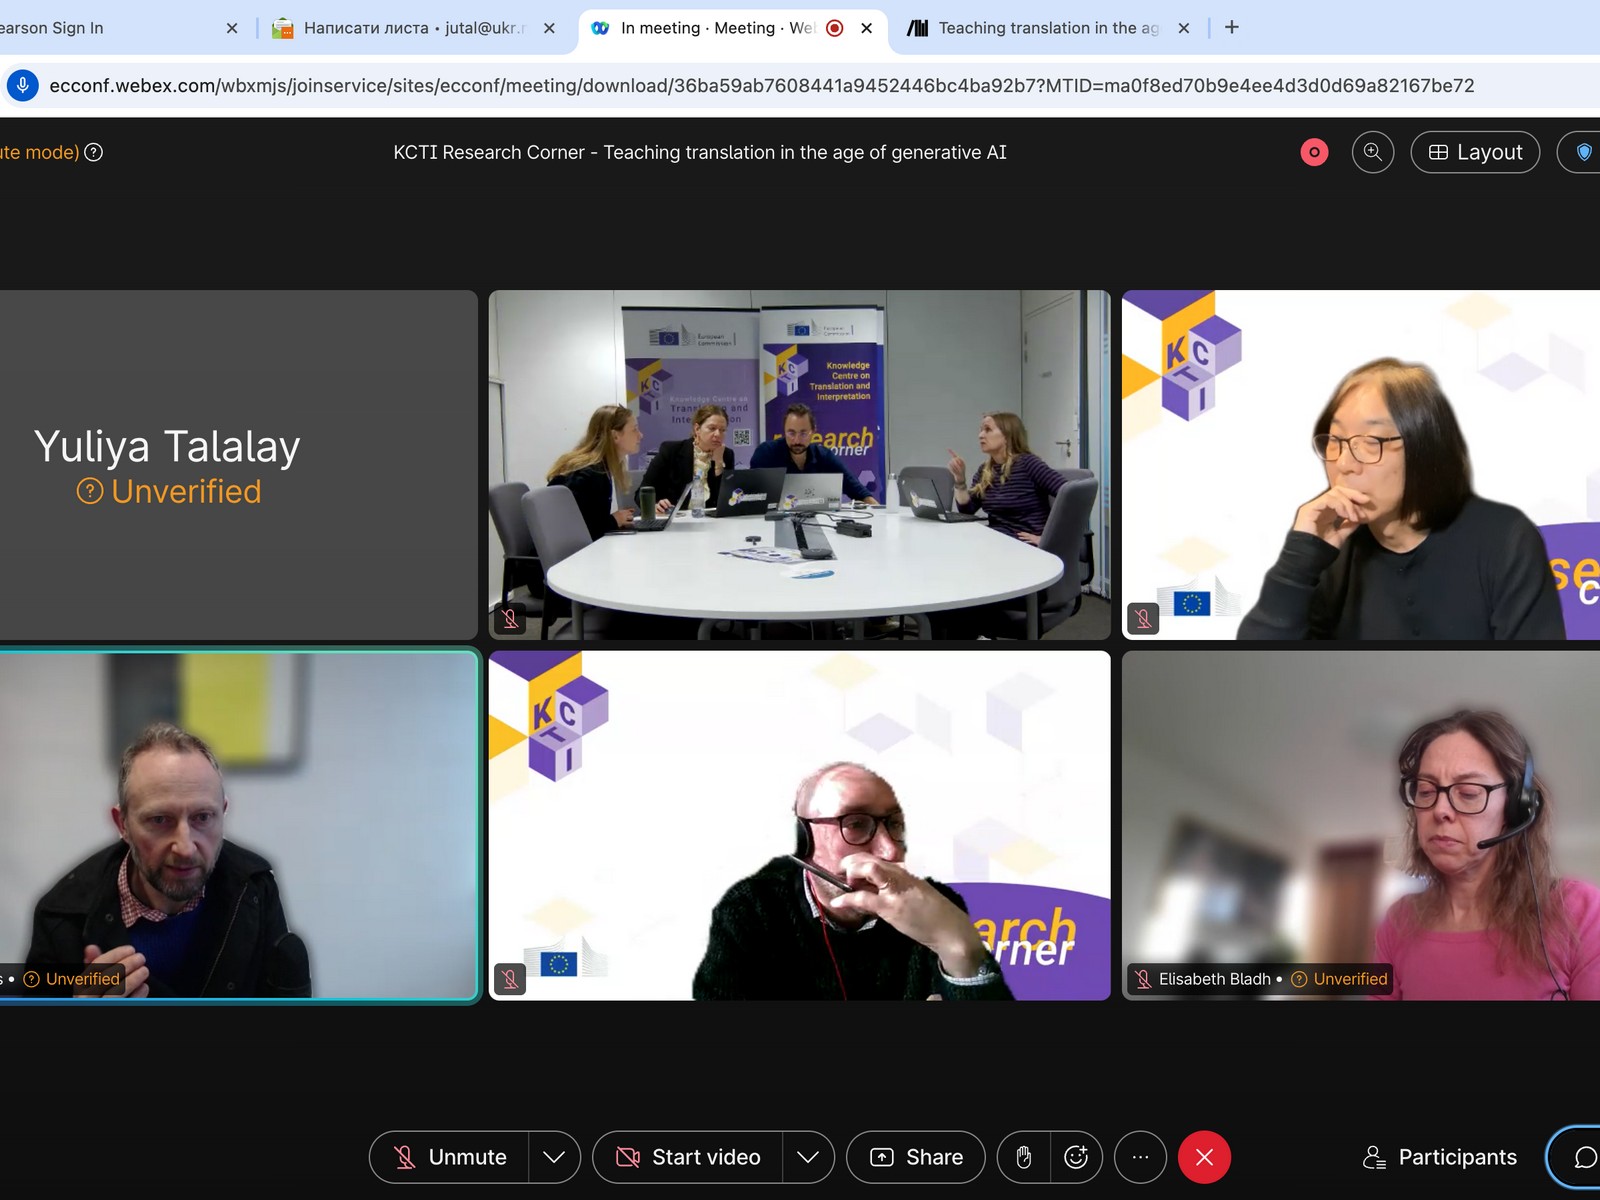Start video with the camera button
1600x1200 pixels.
point(688,1157)
